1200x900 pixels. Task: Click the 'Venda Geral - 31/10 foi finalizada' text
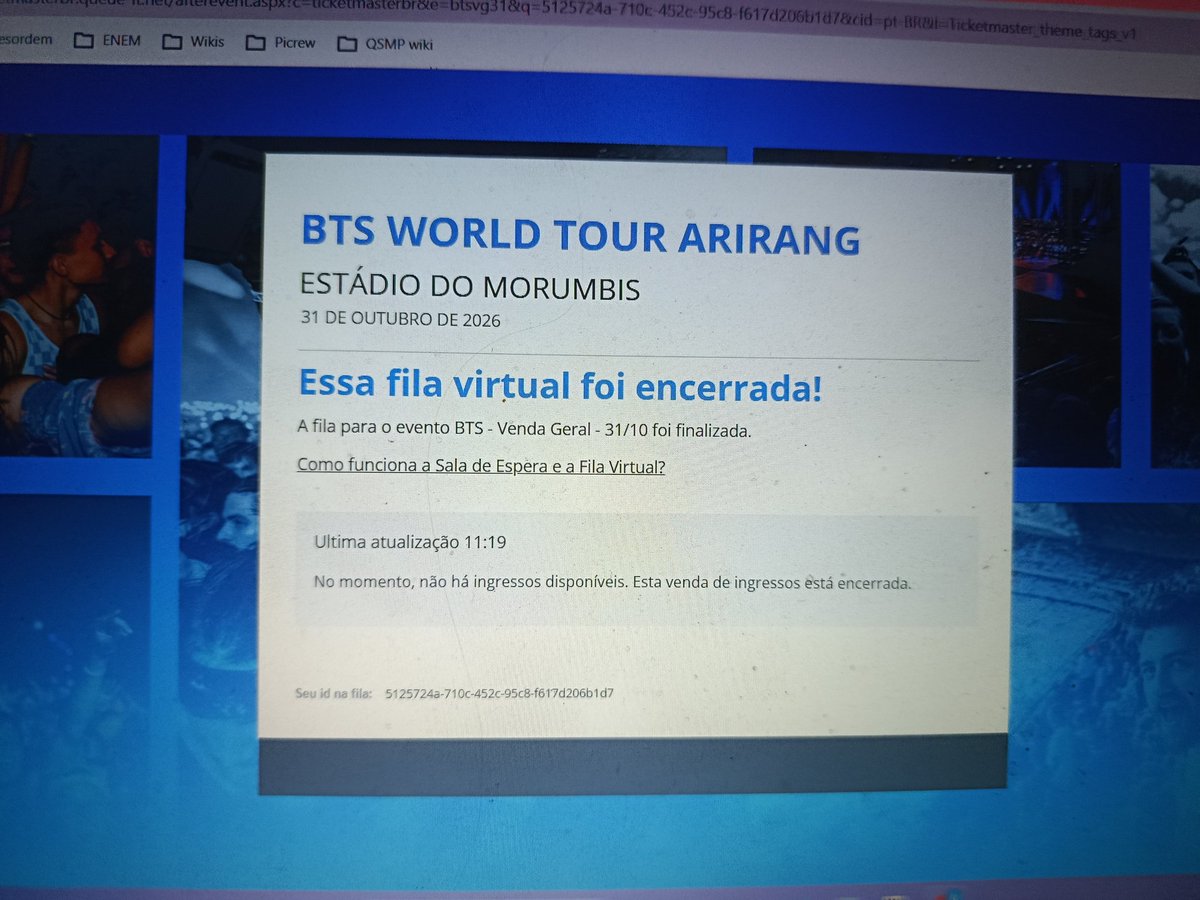626,429
